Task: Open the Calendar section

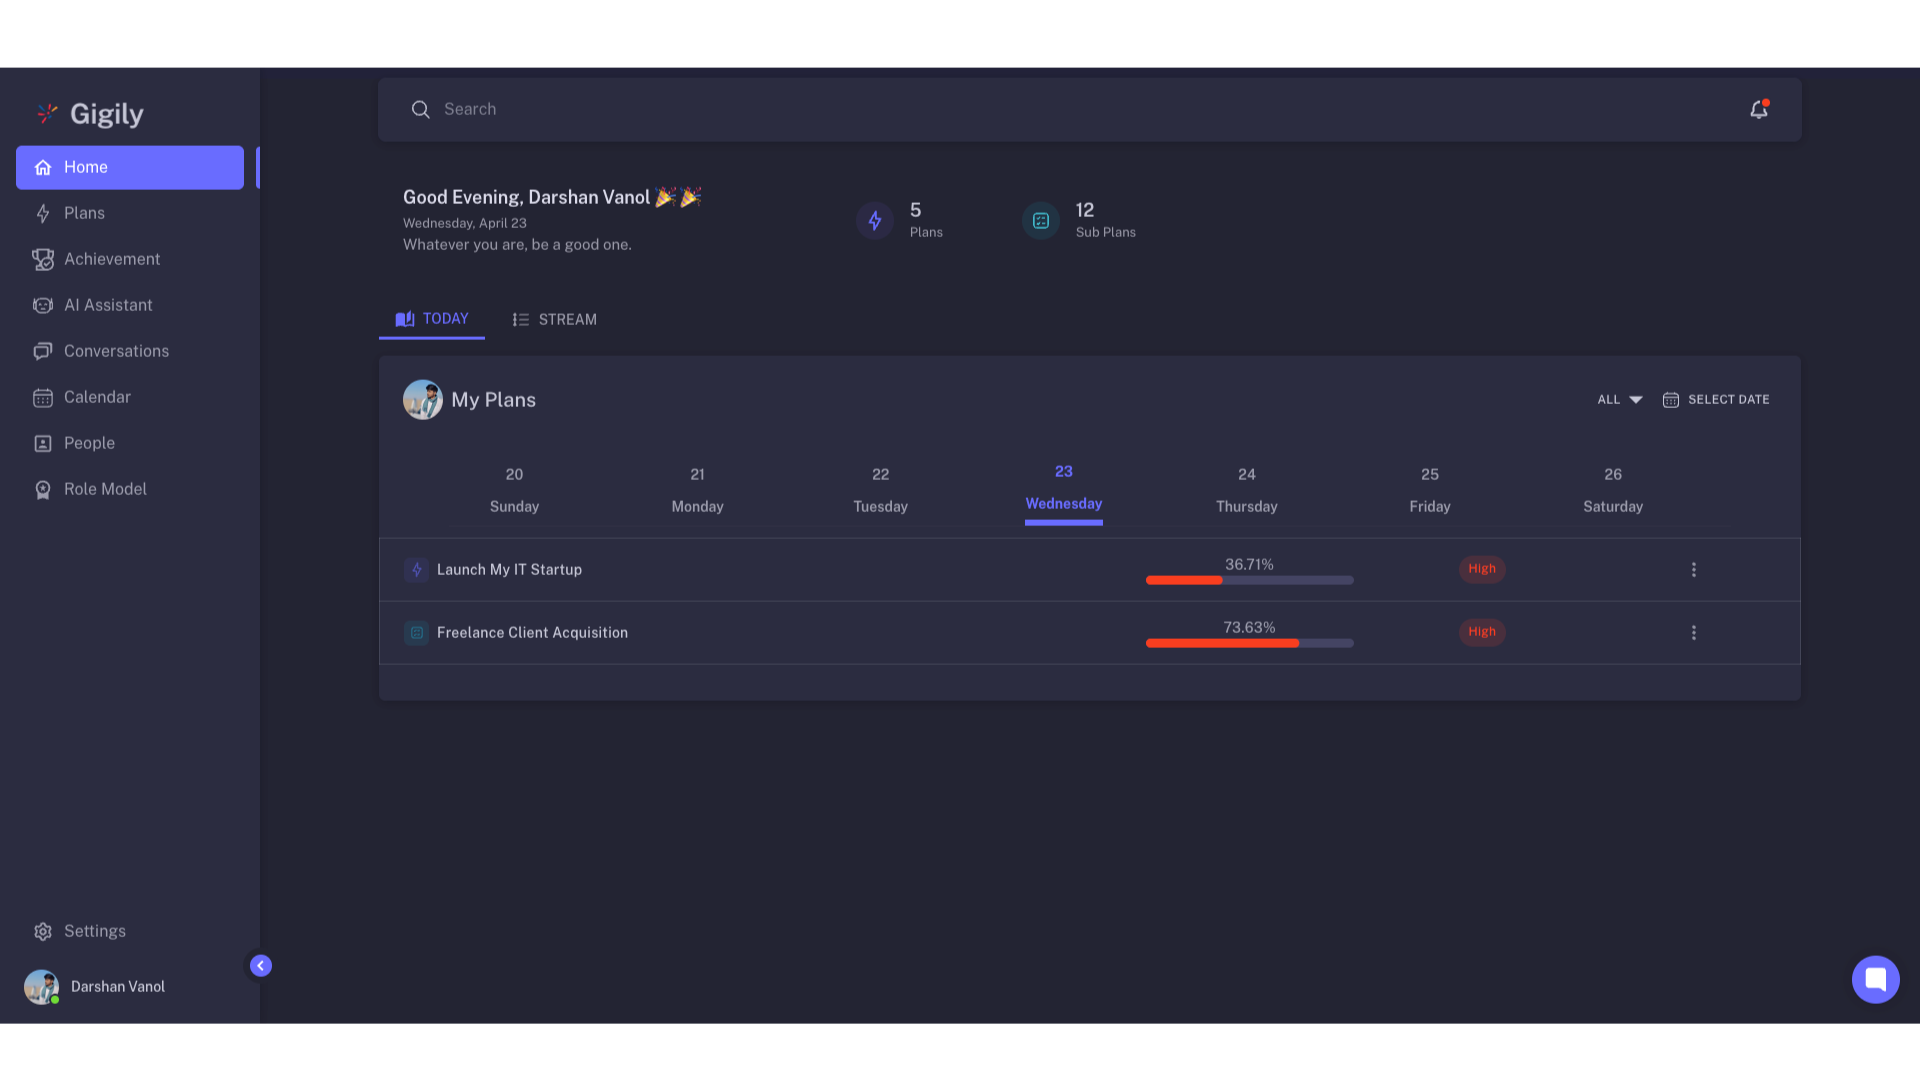Action: (x=97, y=397)
